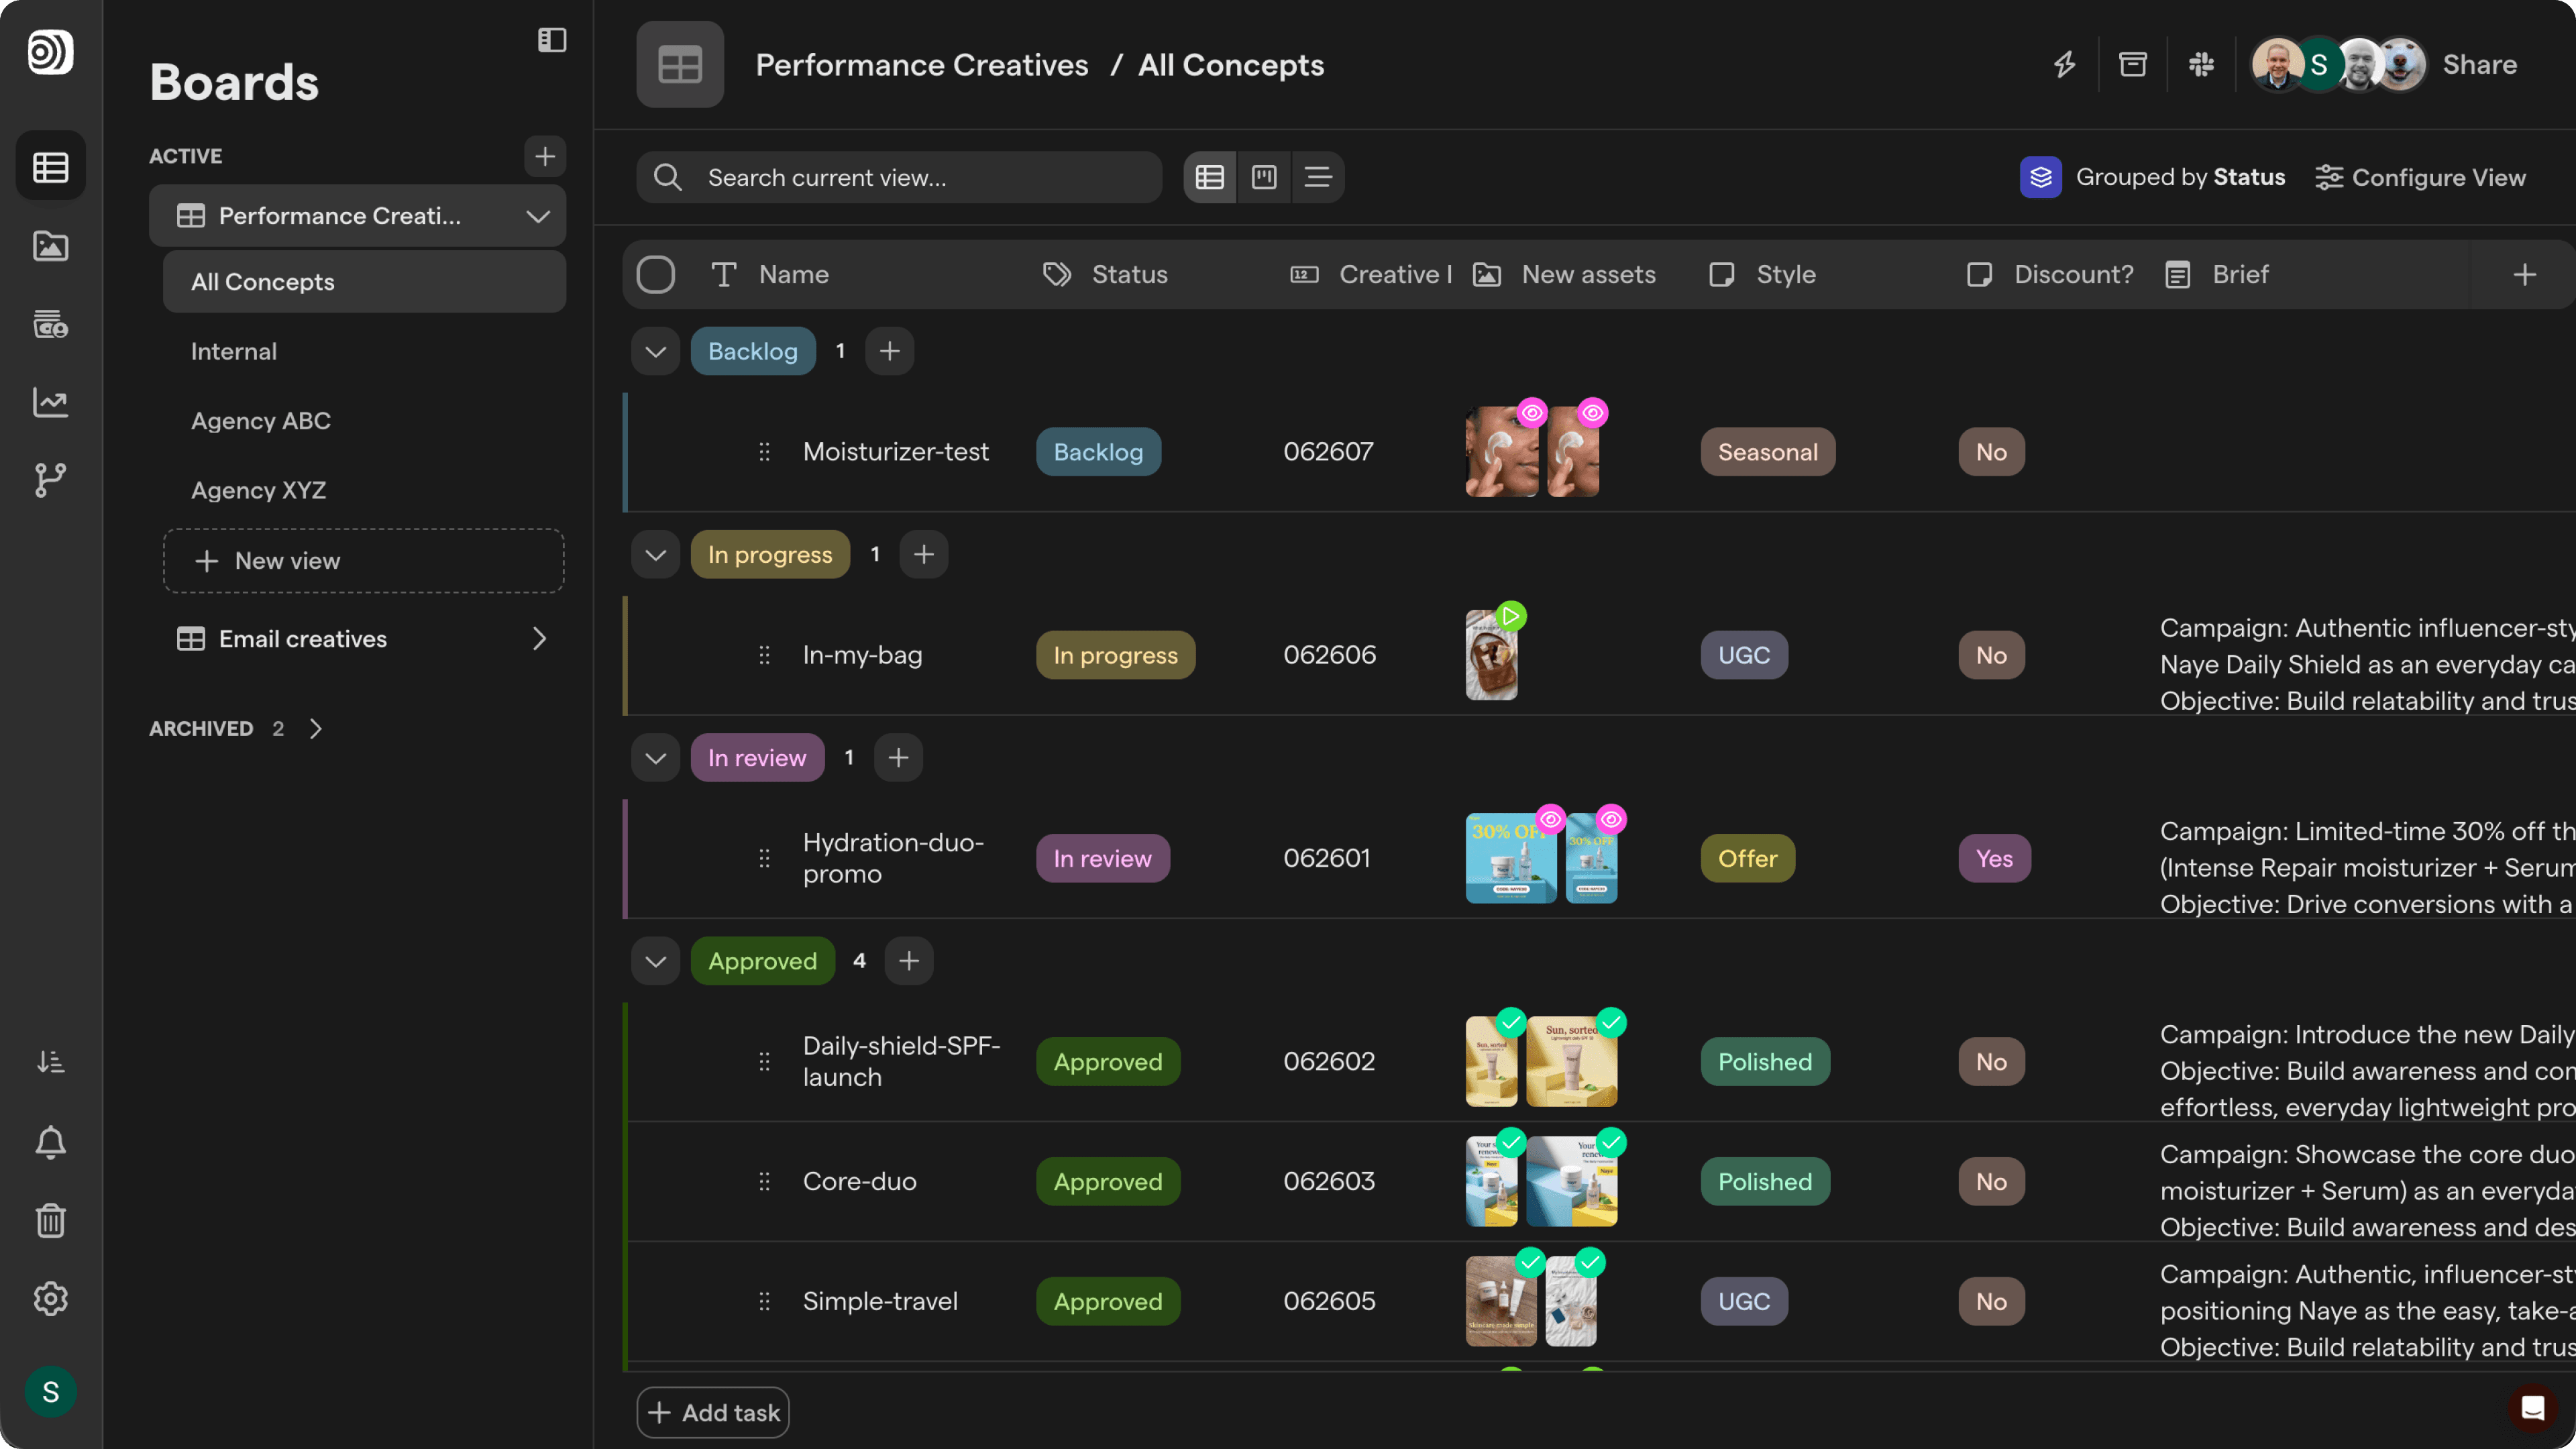Image resolution: width=2576 pixels, height=1449 pixels.
Task: Open the notifications bell icon
Action: pyautogui.click(x=51, y=1141)
